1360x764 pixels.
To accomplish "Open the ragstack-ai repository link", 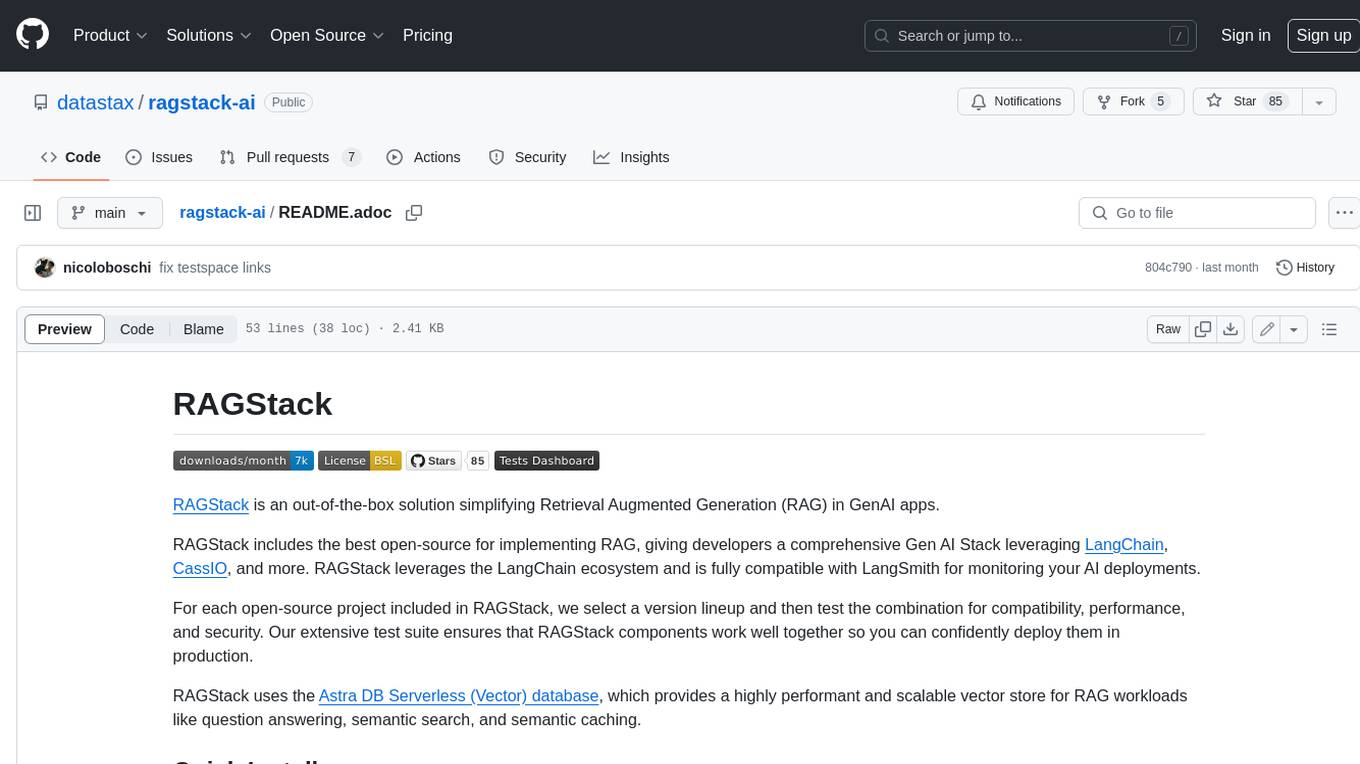I will click(201, 102).
